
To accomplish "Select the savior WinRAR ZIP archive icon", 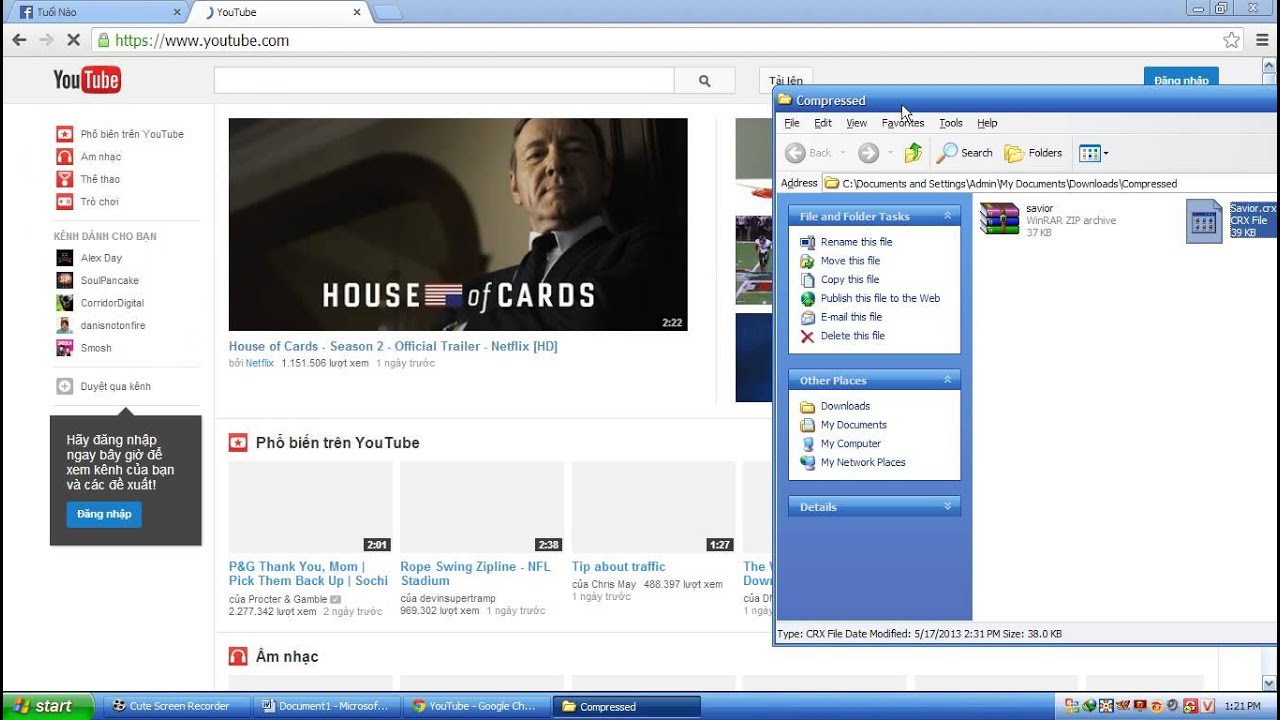I will click(999, 220).
